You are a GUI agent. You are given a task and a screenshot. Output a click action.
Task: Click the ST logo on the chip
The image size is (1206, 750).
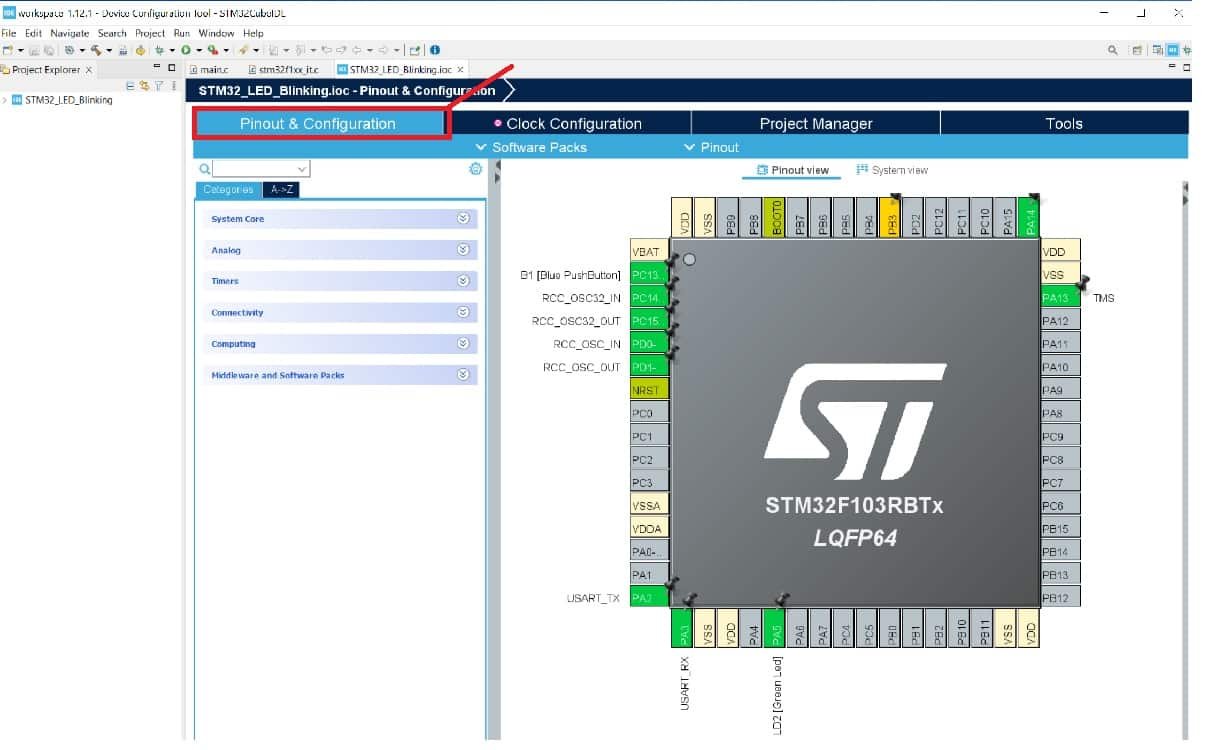(853, 420)
